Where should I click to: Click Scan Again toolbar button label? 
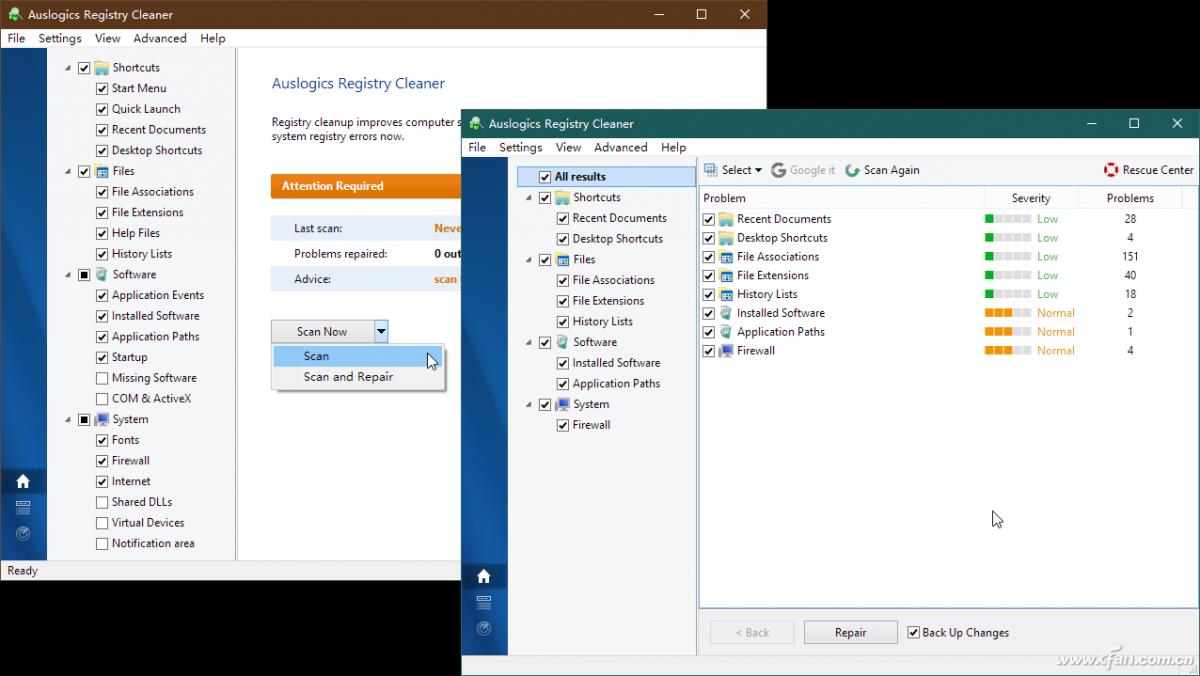tap(892, 170)
